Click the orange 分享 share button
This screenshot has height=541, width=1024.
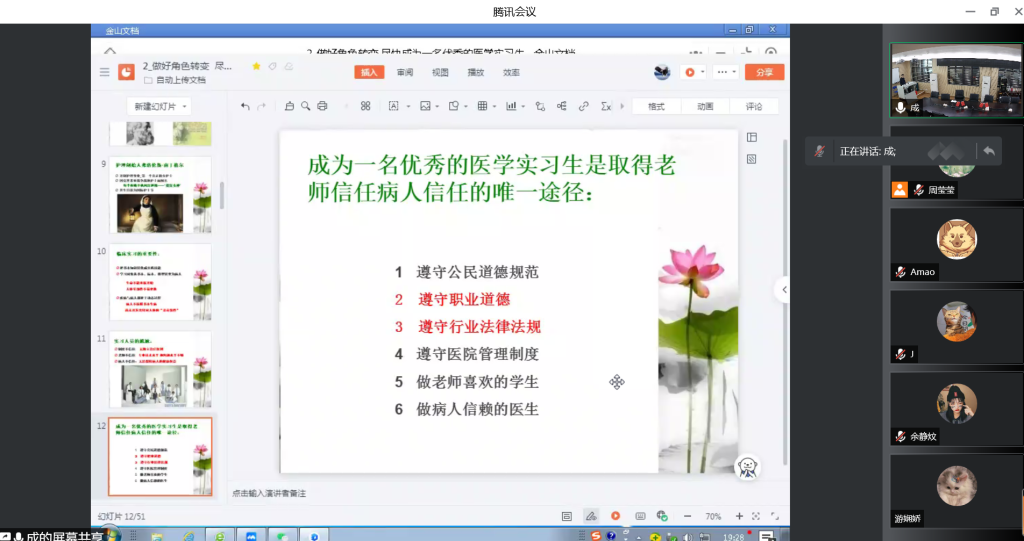pyautogui.click(x=764, y=72)
